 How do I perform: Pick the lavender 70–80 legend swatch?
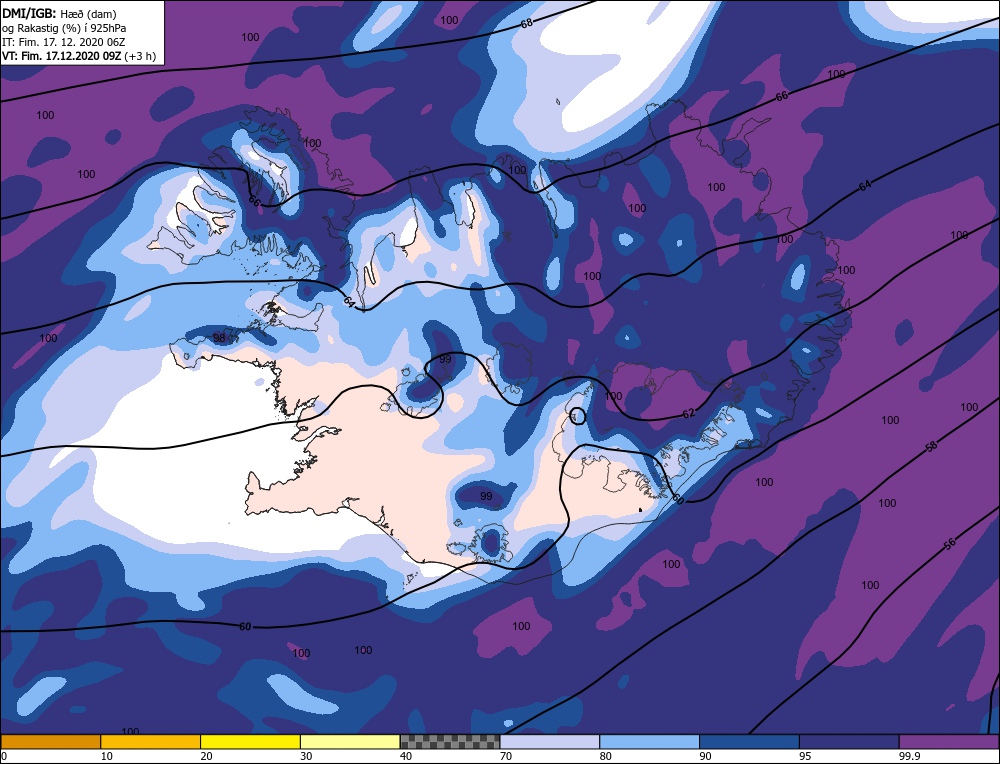tap(550, 742)
